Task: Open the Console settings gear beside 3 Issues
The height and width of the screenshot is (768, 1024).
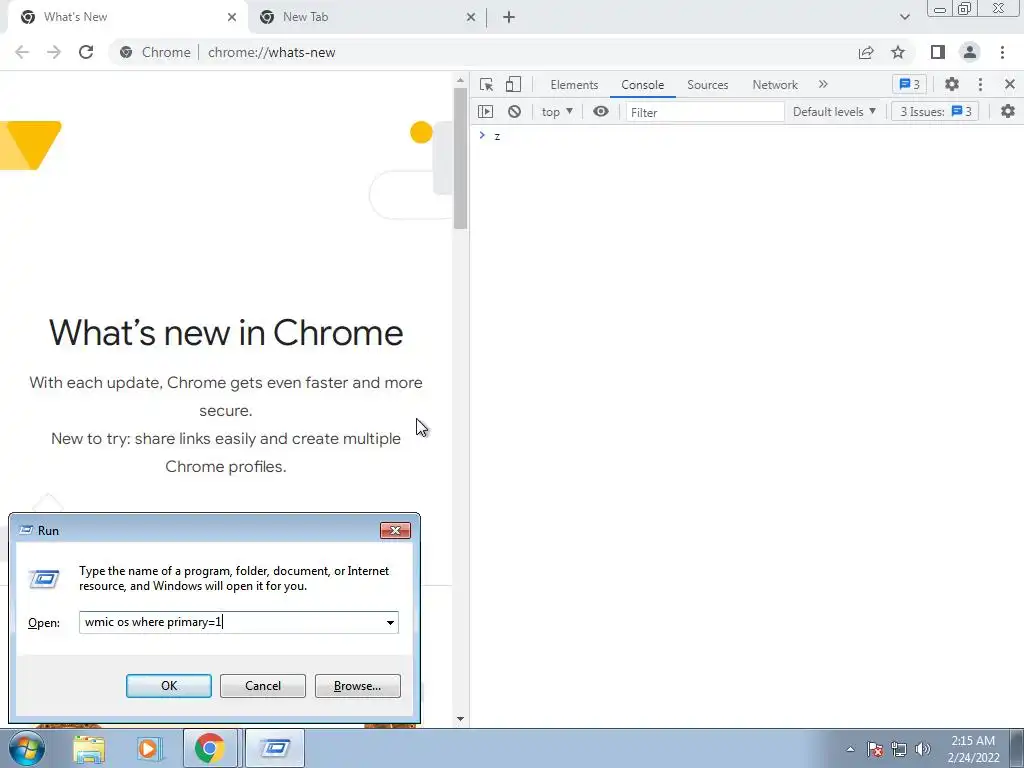Action: pyautogui.click(x=1008, y=112)
